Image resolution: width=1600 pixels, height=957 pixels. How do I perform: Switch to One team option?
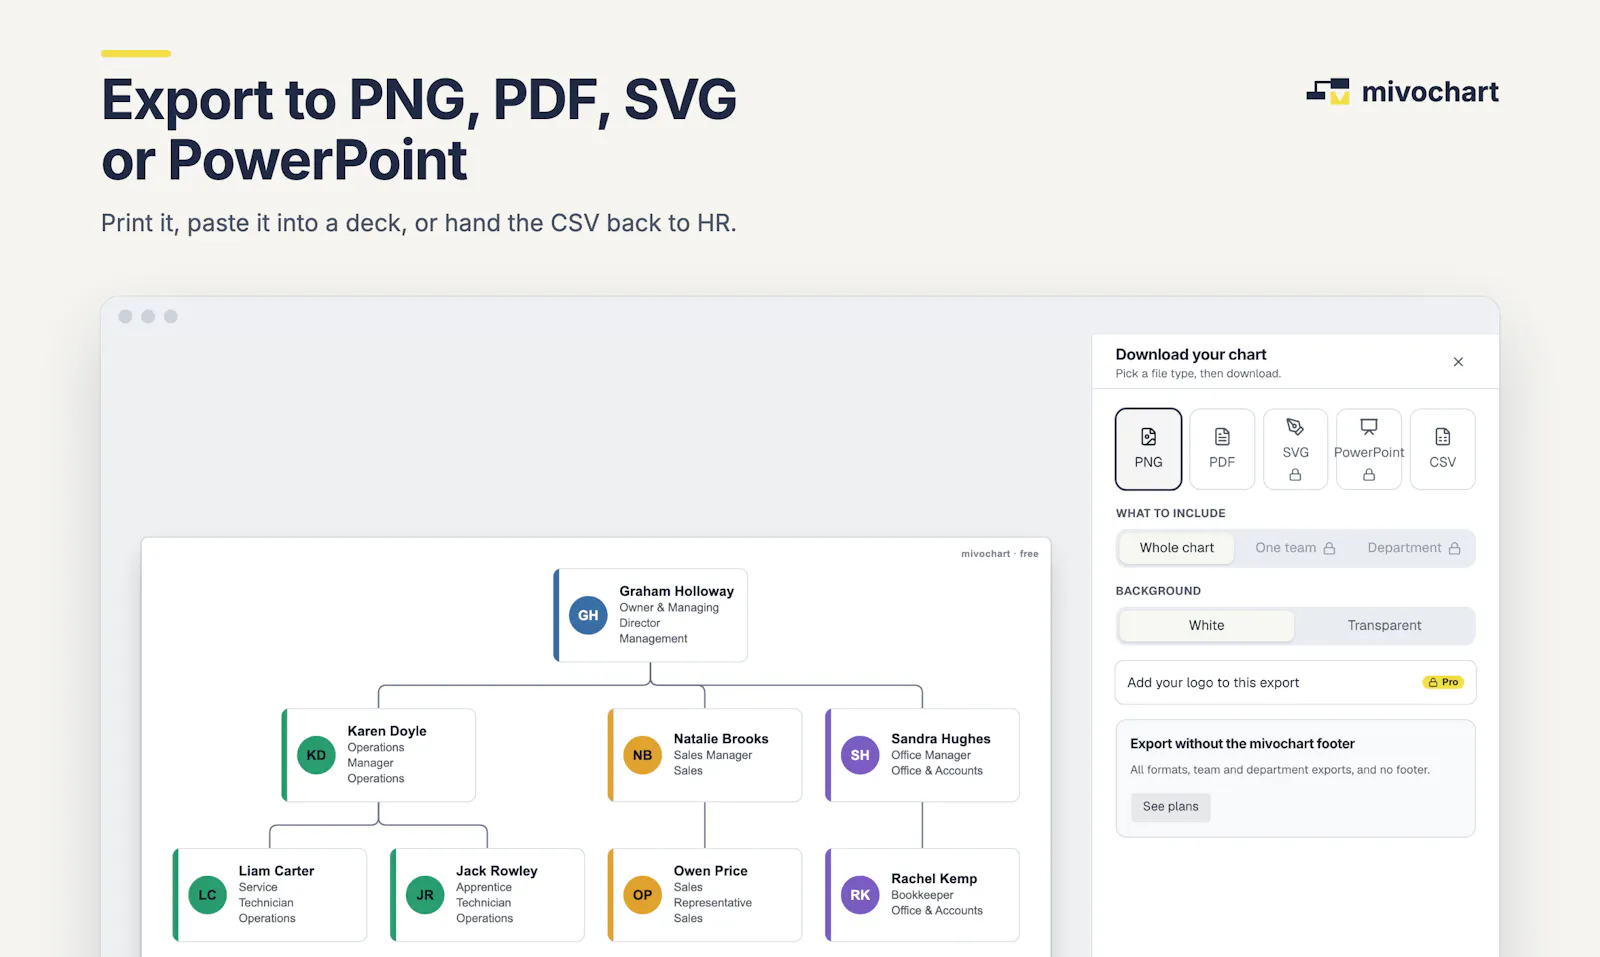[1295, 548]
